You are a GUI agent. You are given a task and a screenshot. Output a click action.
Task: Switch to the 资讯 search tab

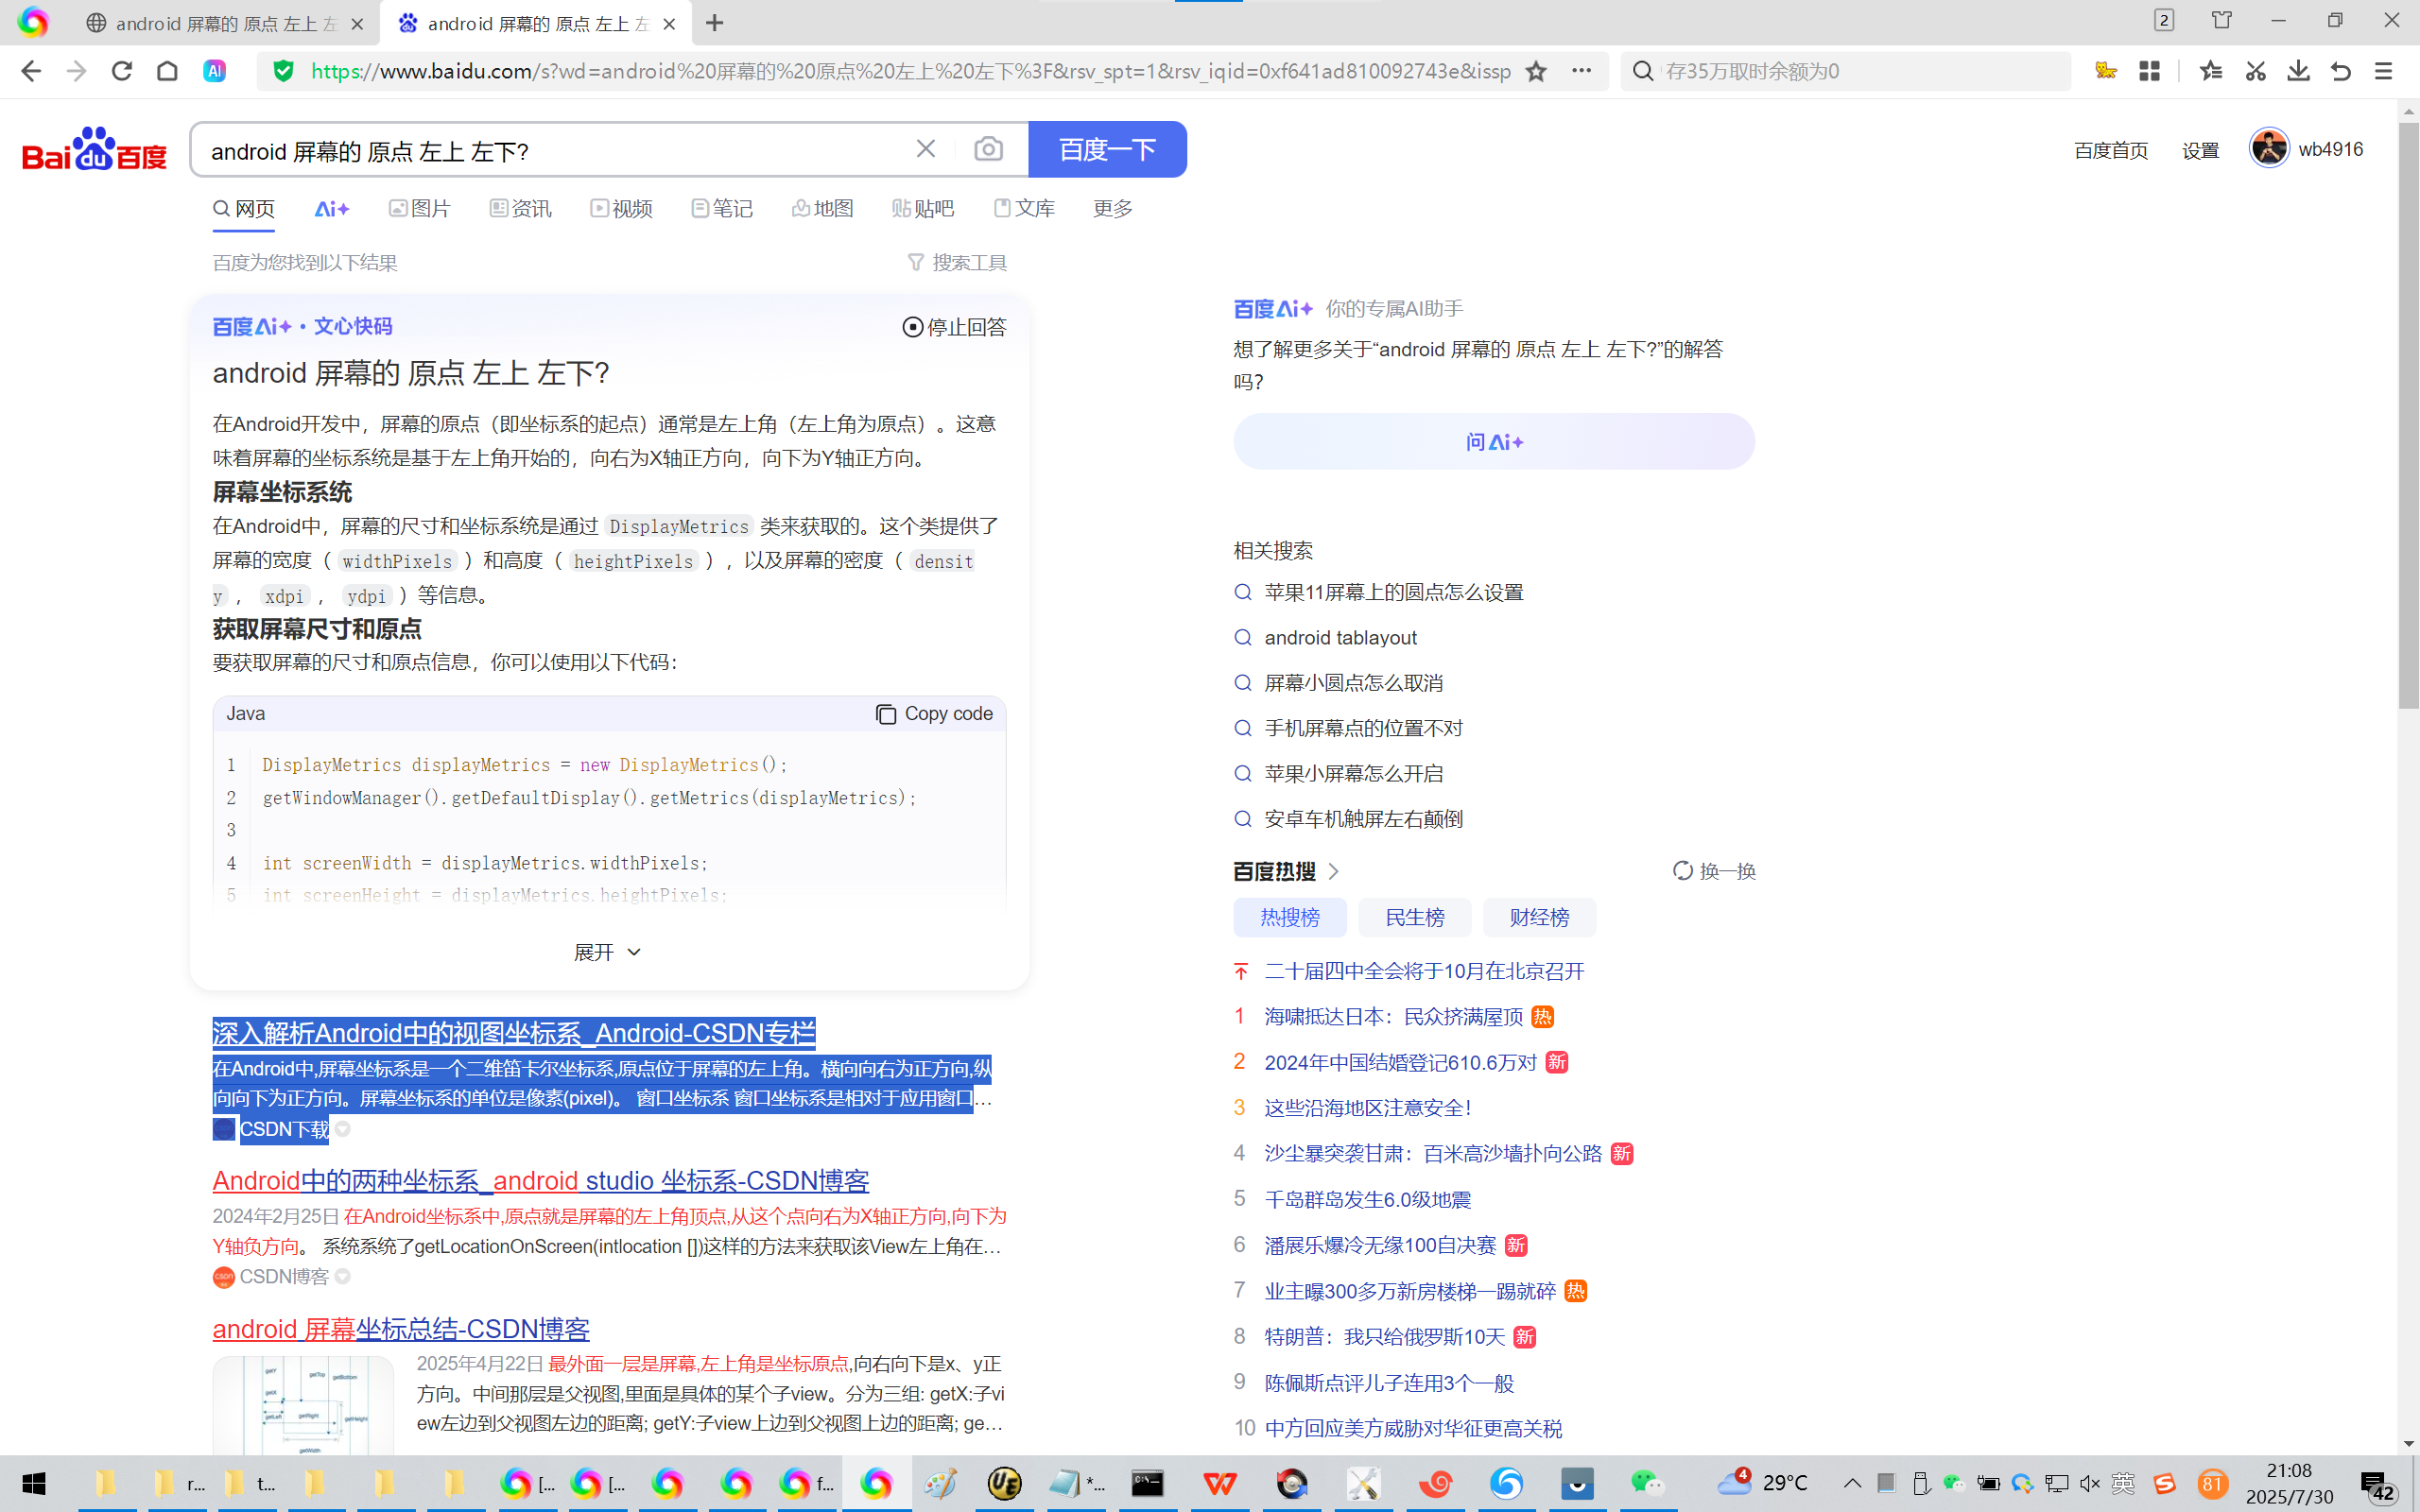click(520, 208)
